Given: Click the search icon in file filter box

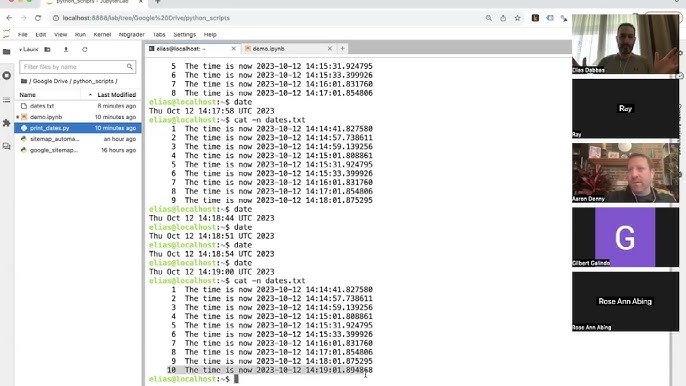Looking at the screenshot, I should point(130,67).
